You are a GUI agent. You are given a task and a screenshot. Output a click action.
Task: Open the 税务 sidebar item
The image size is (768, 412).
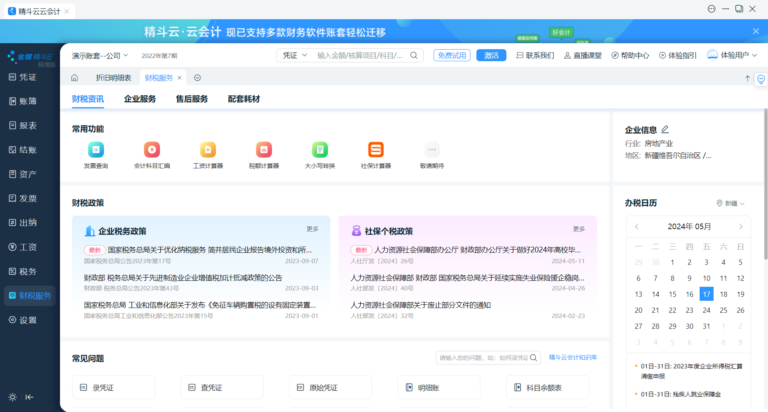[x=23, y=271]
